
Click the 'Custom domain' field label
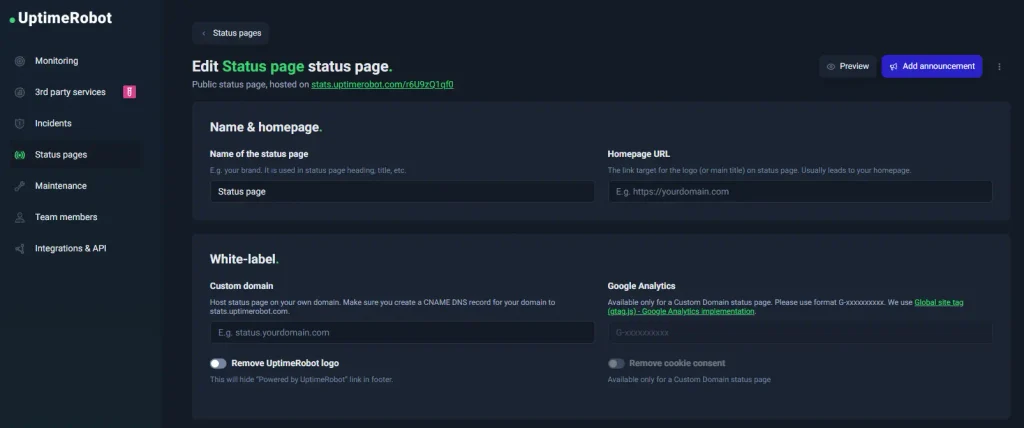click(242, 286)
